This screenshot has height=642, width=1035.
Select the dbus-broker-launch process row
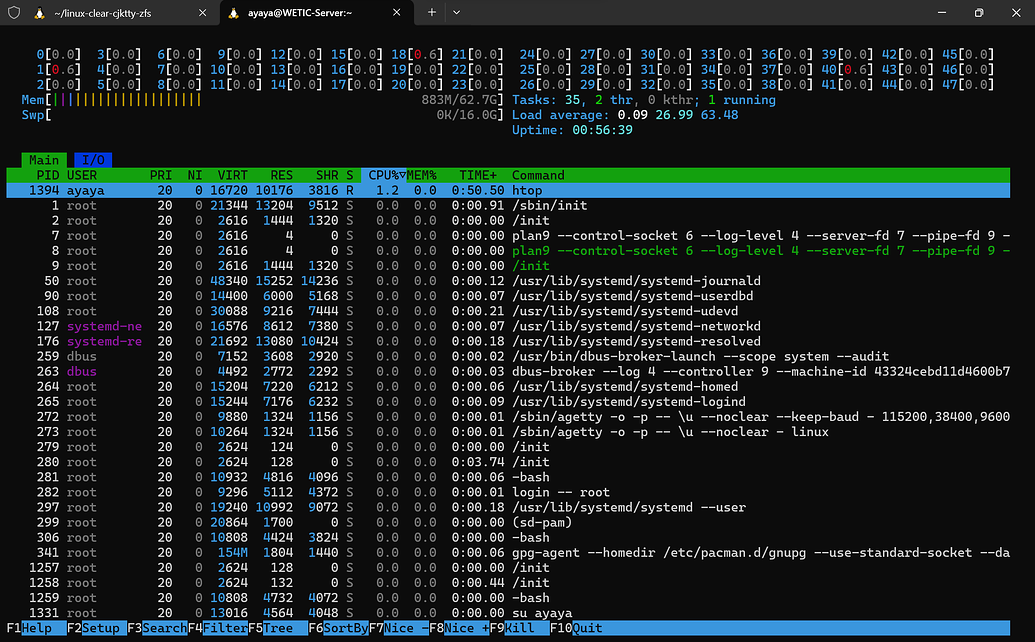coord(508,357)
